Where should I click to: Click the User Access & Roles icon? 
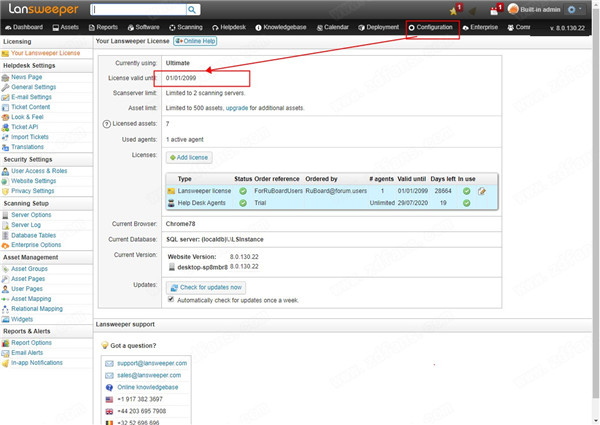5,171
